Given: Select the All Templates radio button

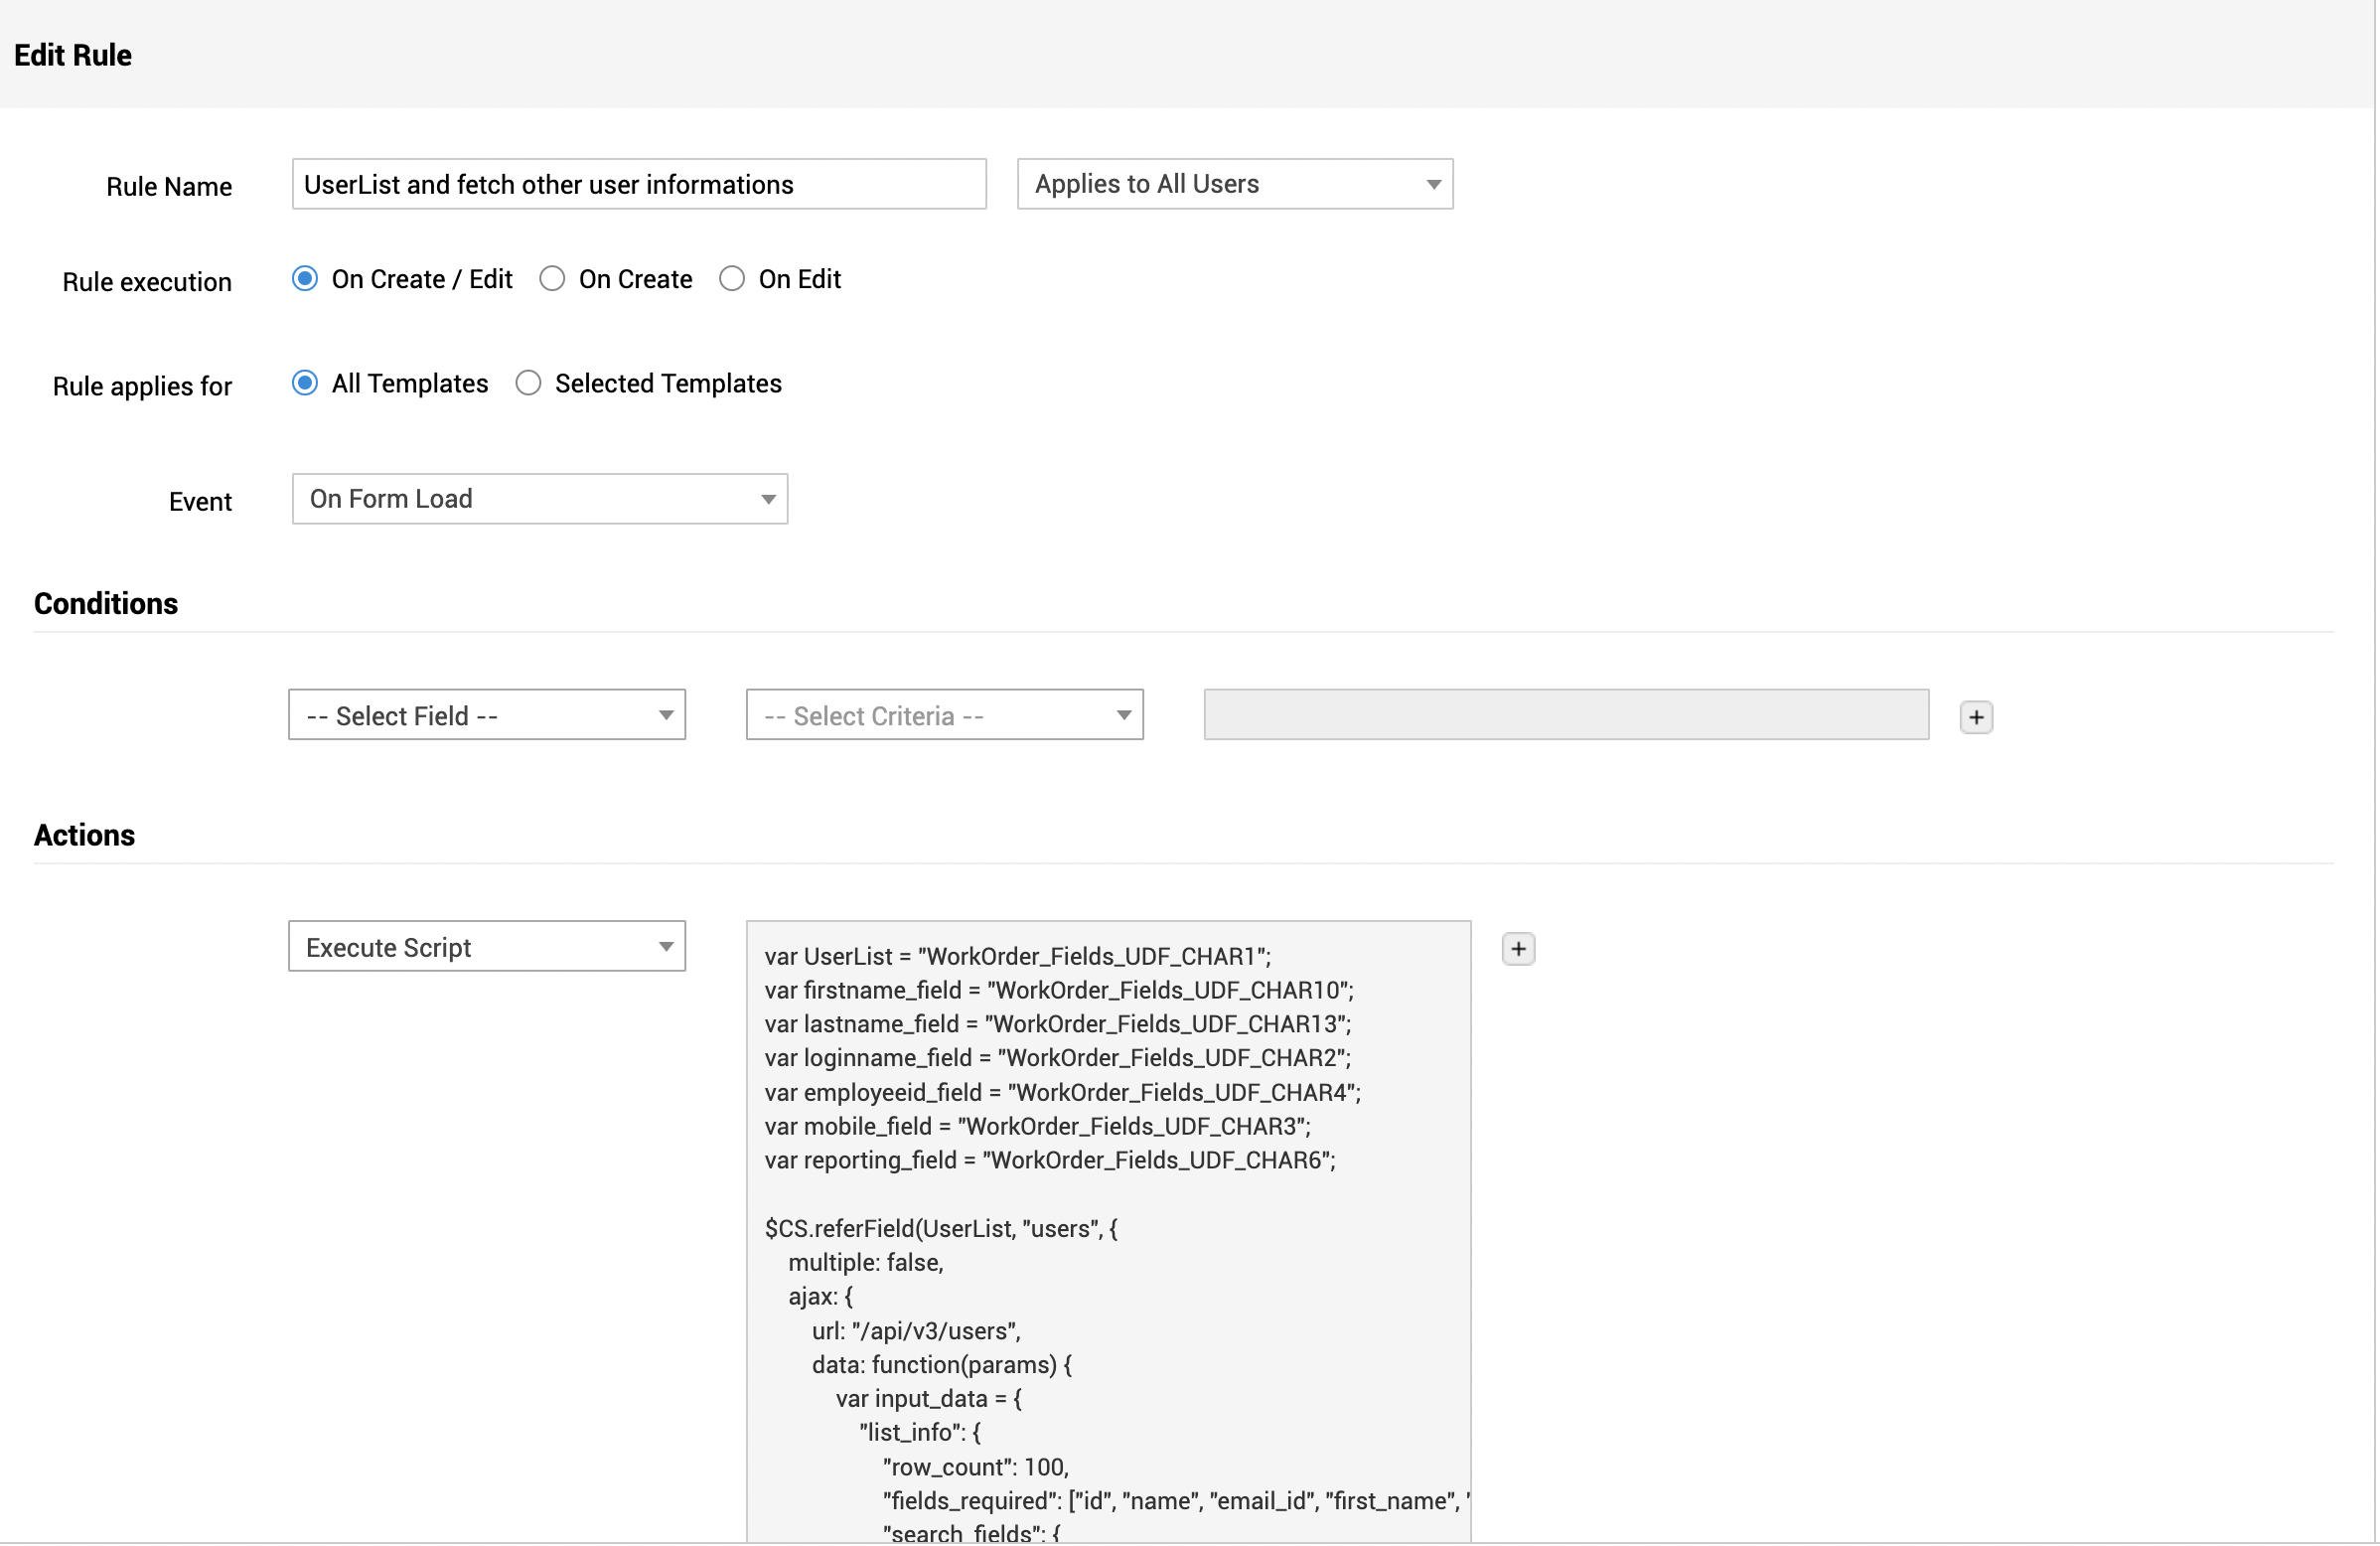Looking at the screenshot, I should 305,384.
